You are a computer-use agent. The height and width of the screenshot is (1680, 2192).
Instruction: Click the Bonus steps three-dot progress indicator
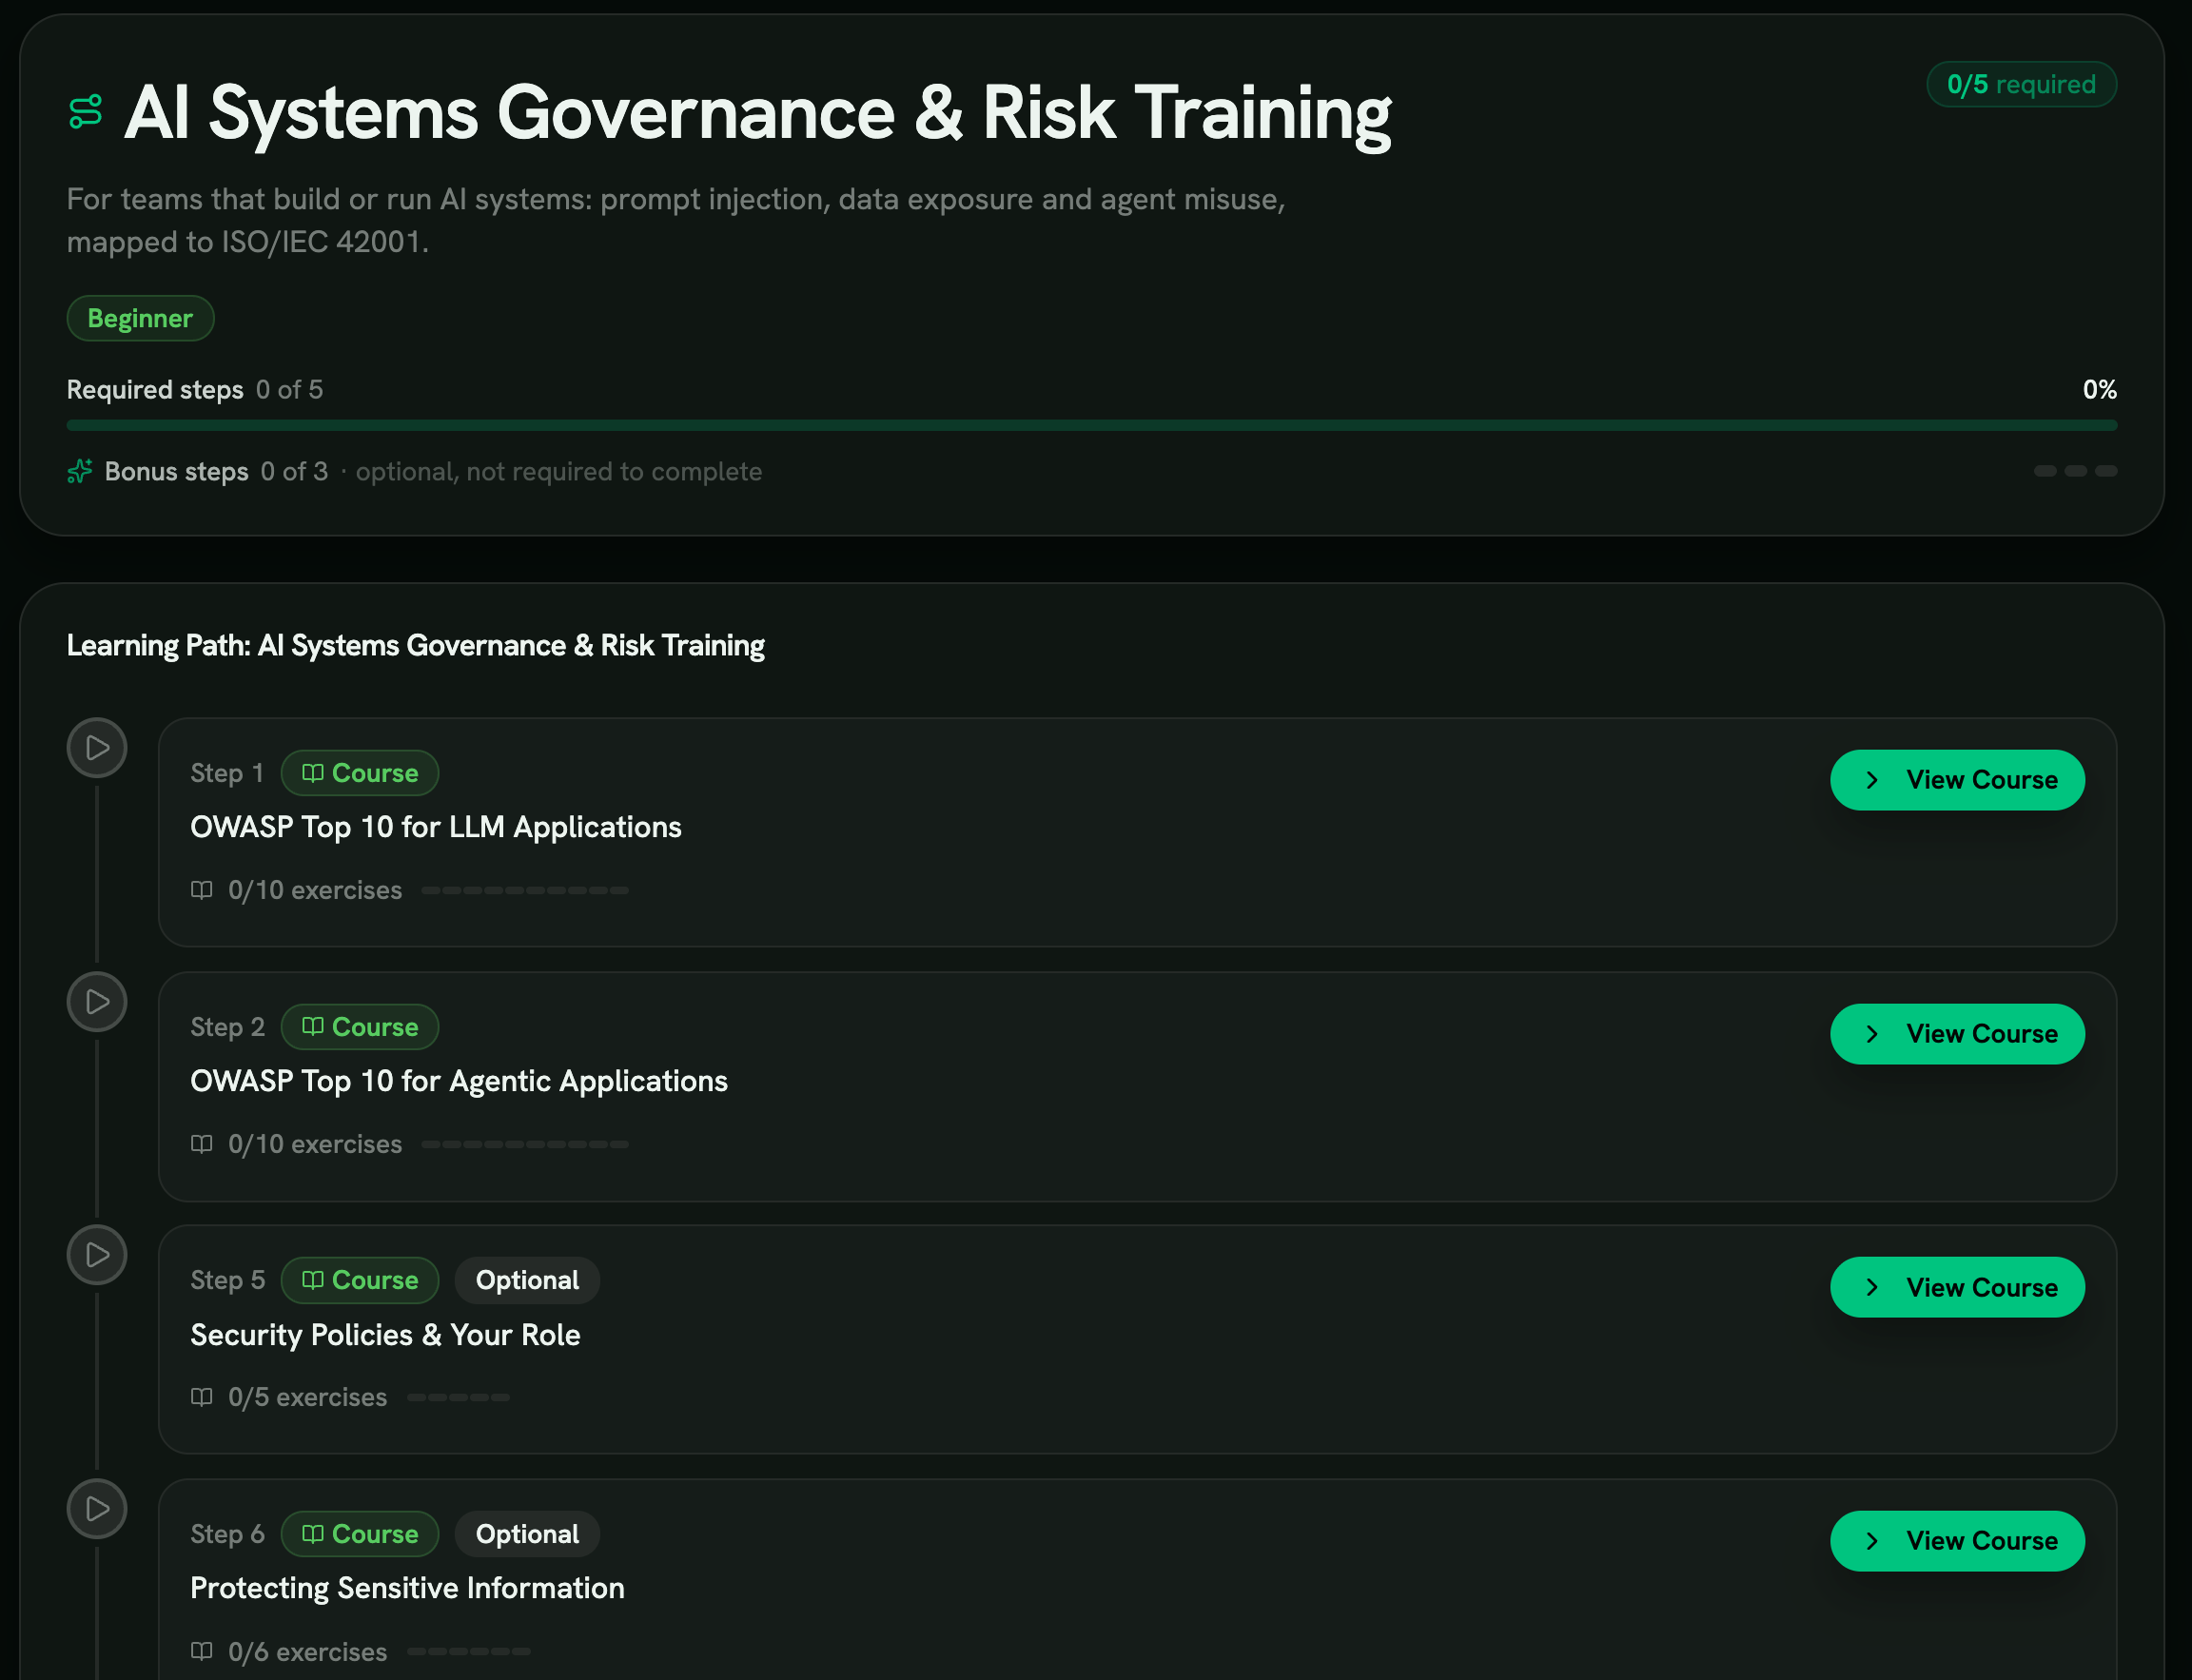click(2075, 471)
